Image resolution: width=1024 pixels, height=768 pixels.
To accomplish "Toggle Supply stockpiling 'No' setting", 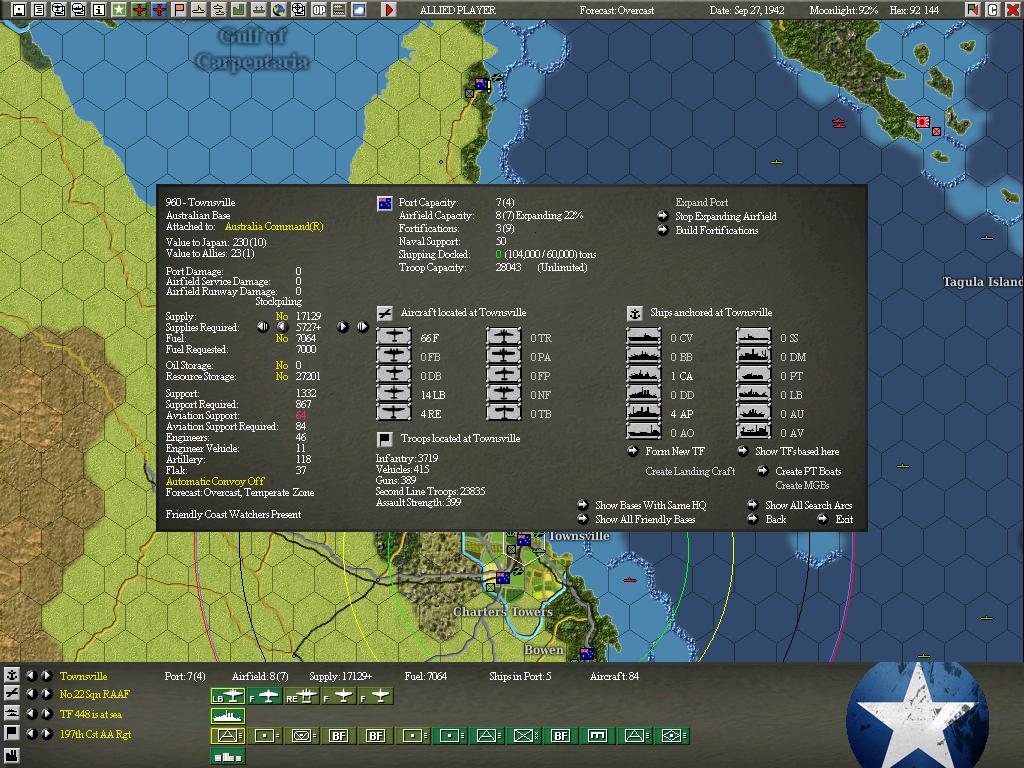I will point(281,316).
